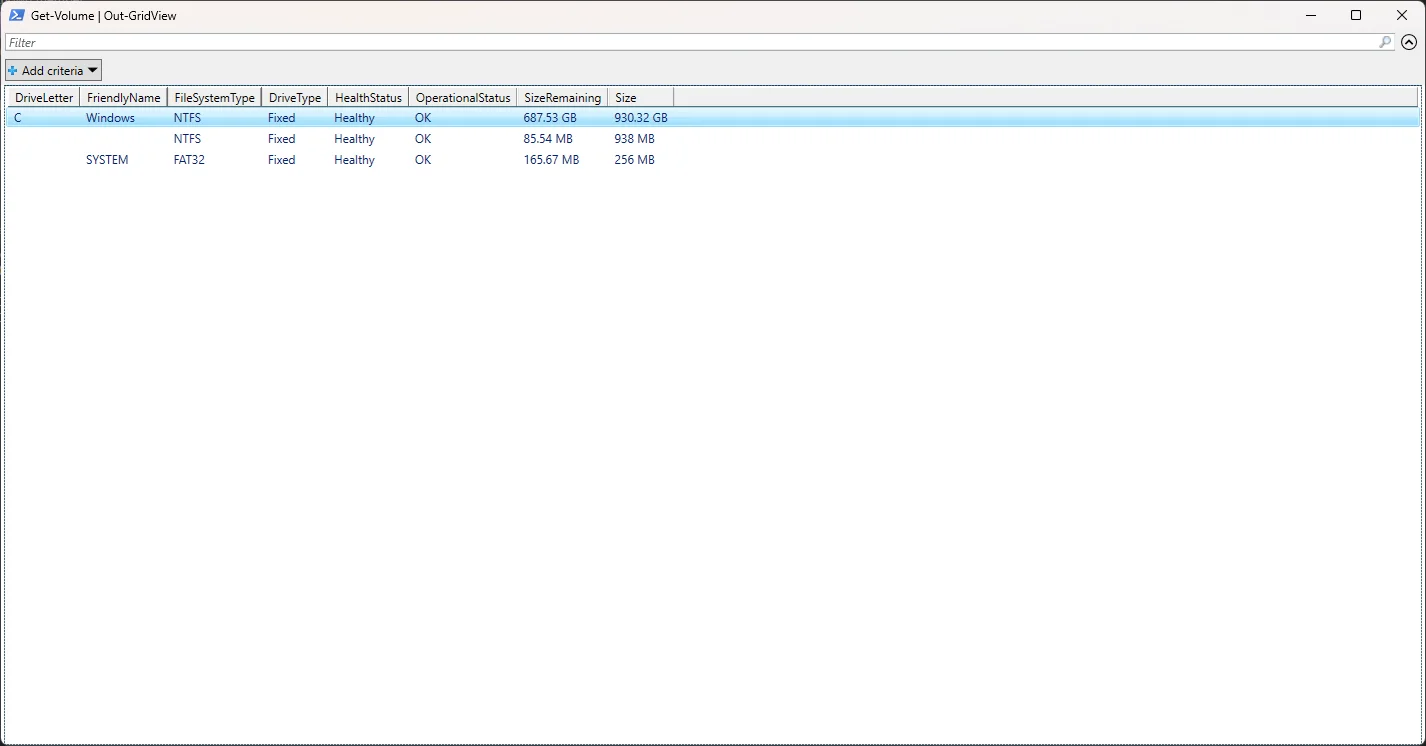Click the 256 MB size value
Image resolution: width=1426 pixels, height=746 pixels.
(634, 160)
